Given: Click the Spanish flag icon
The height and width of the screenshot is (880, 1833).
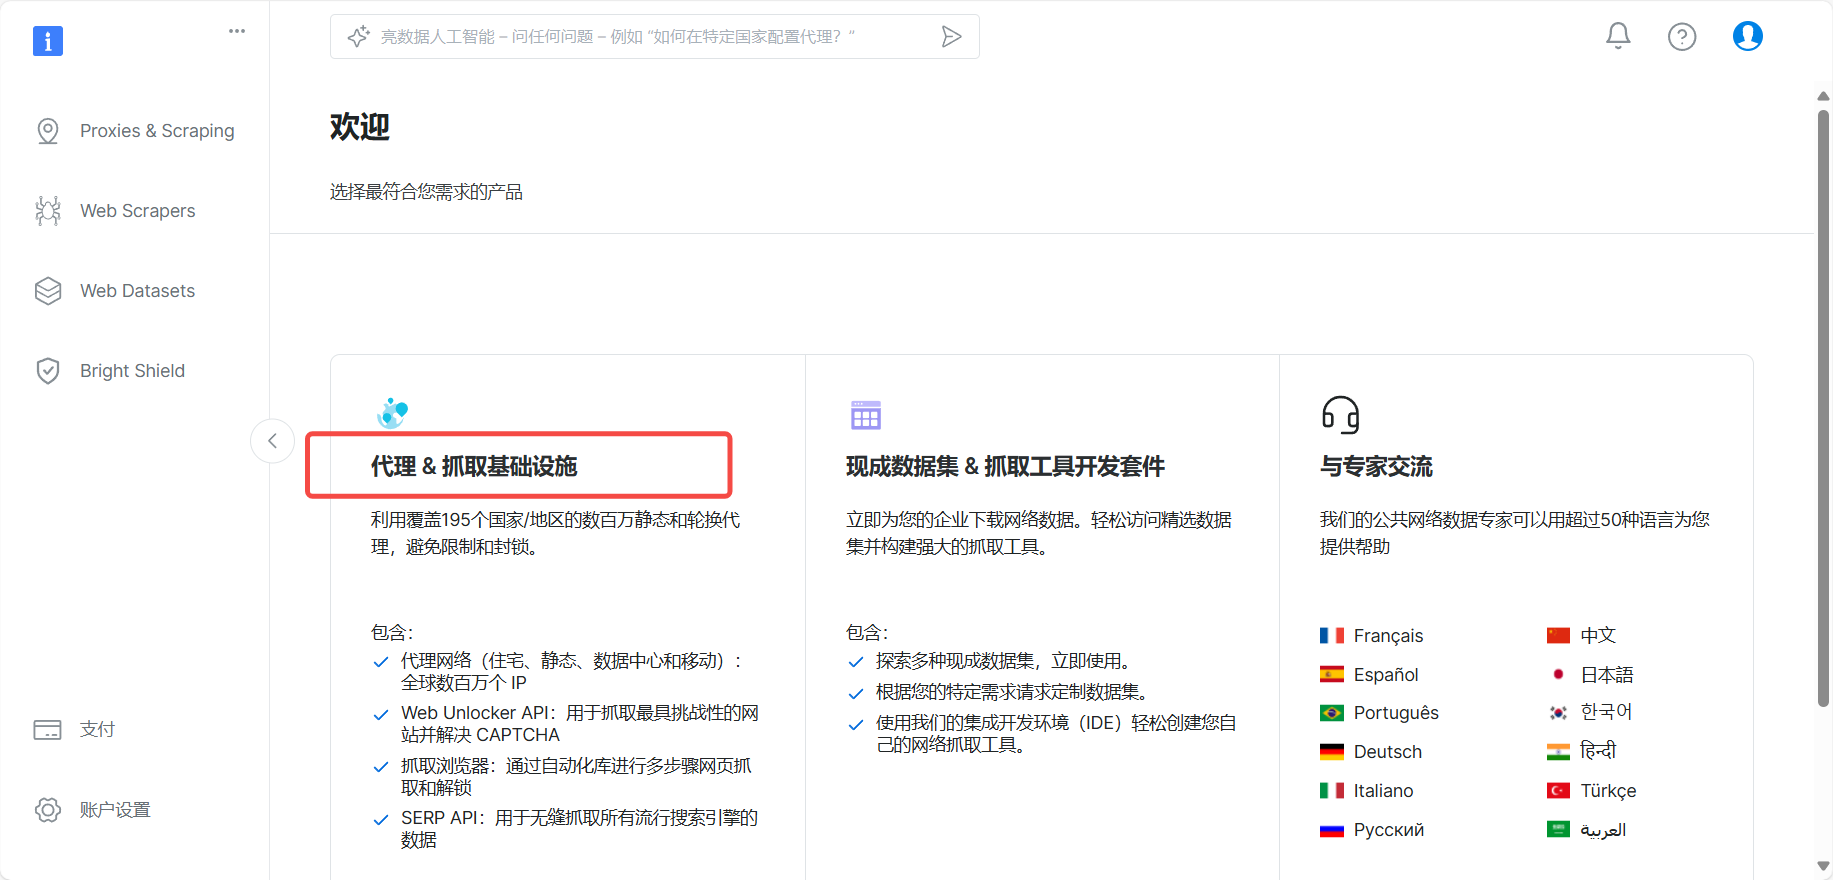Looking at the screenshot, I should point(1332,675).
